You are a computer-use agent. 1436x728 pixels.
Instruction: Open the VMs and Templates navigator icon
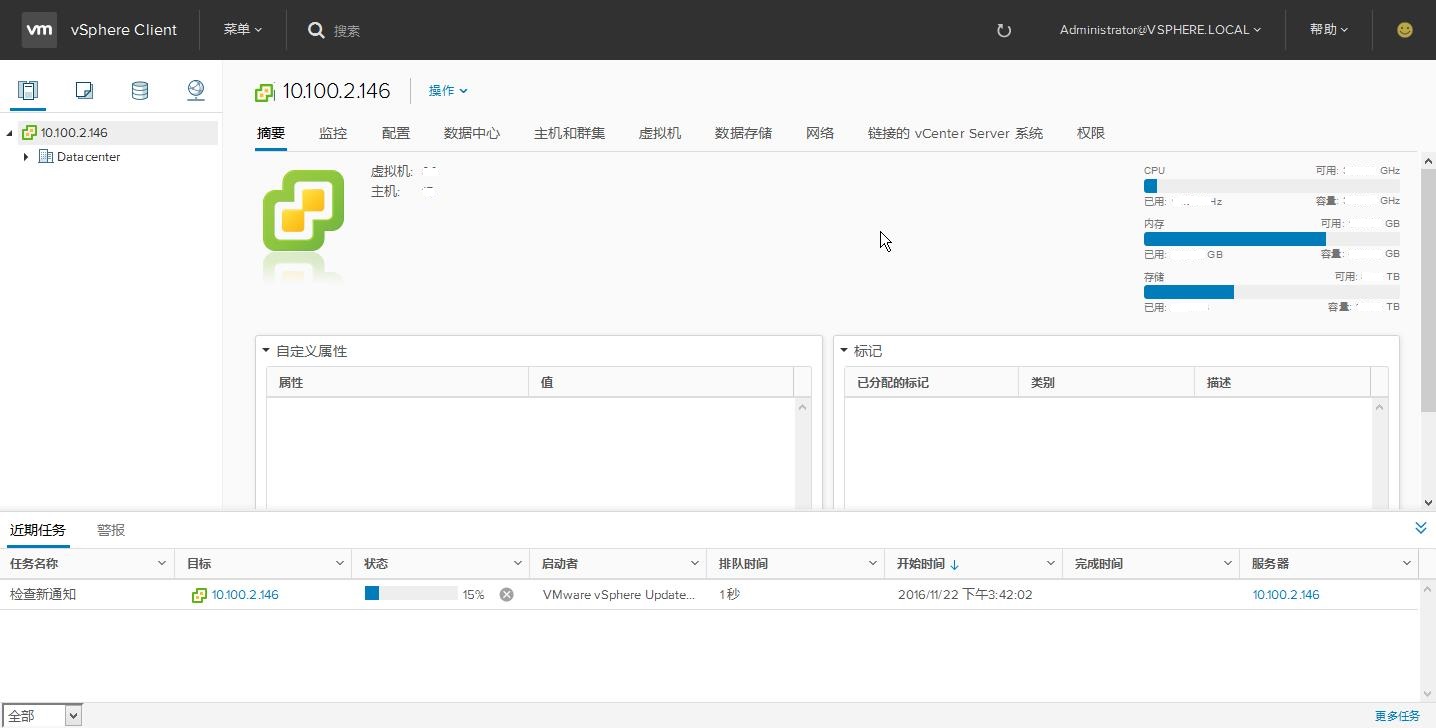tap(84, 91)
